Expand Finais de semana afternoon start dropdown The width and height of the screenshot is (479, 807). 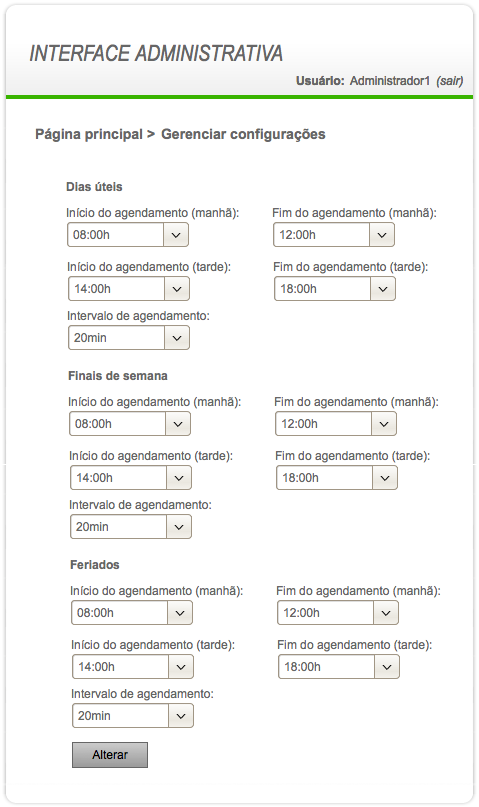point(131,478)
